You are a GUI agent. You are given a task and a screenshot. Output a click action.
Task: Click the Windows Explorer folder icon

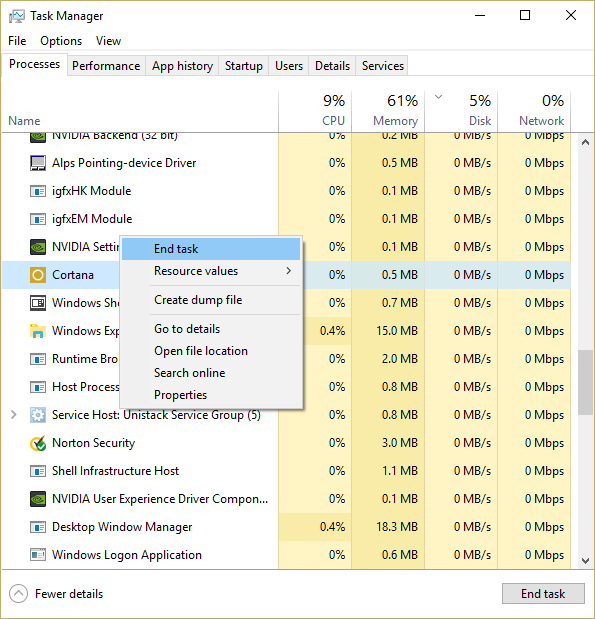(x=38, y=331)
